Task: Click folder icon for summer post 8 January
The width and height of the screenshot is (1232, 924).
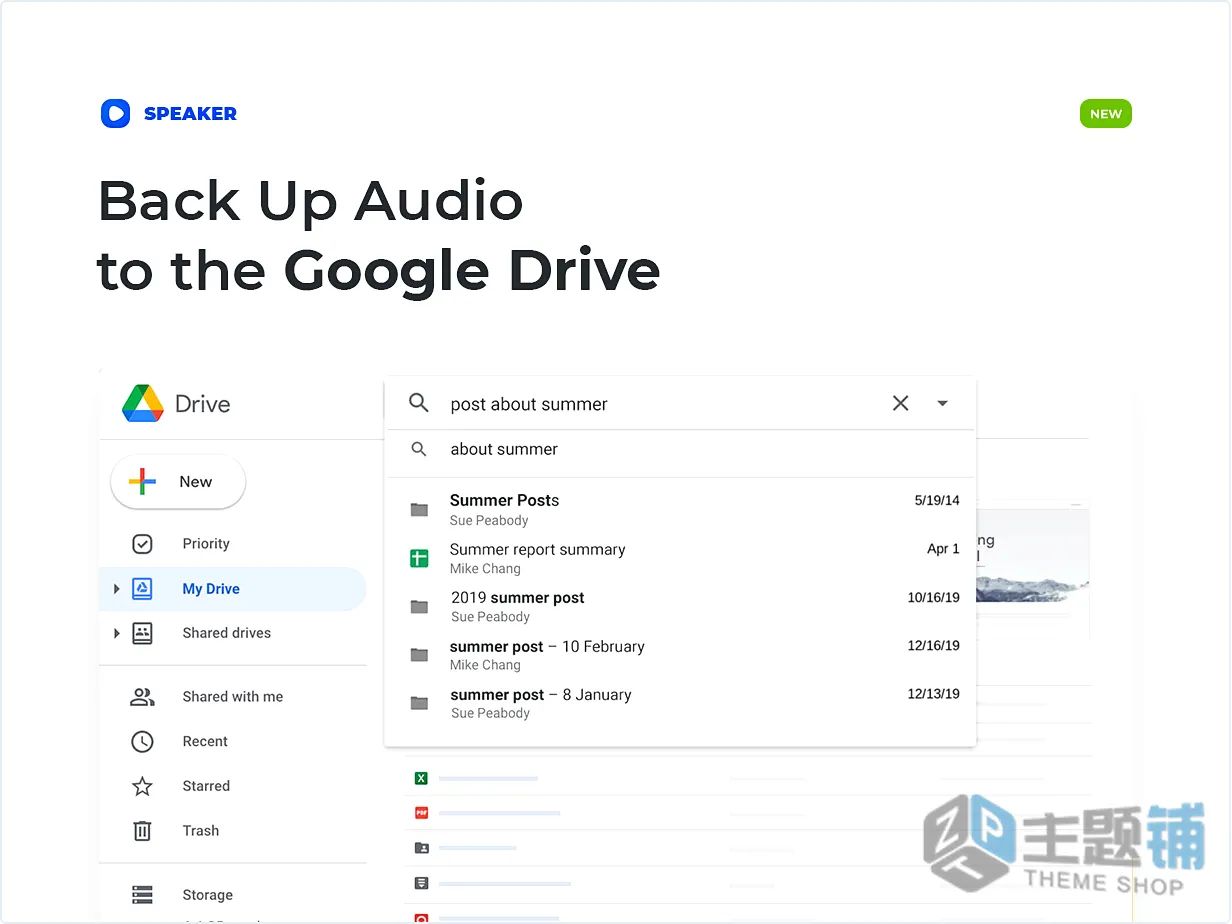Action: click(x=420, y=703)
